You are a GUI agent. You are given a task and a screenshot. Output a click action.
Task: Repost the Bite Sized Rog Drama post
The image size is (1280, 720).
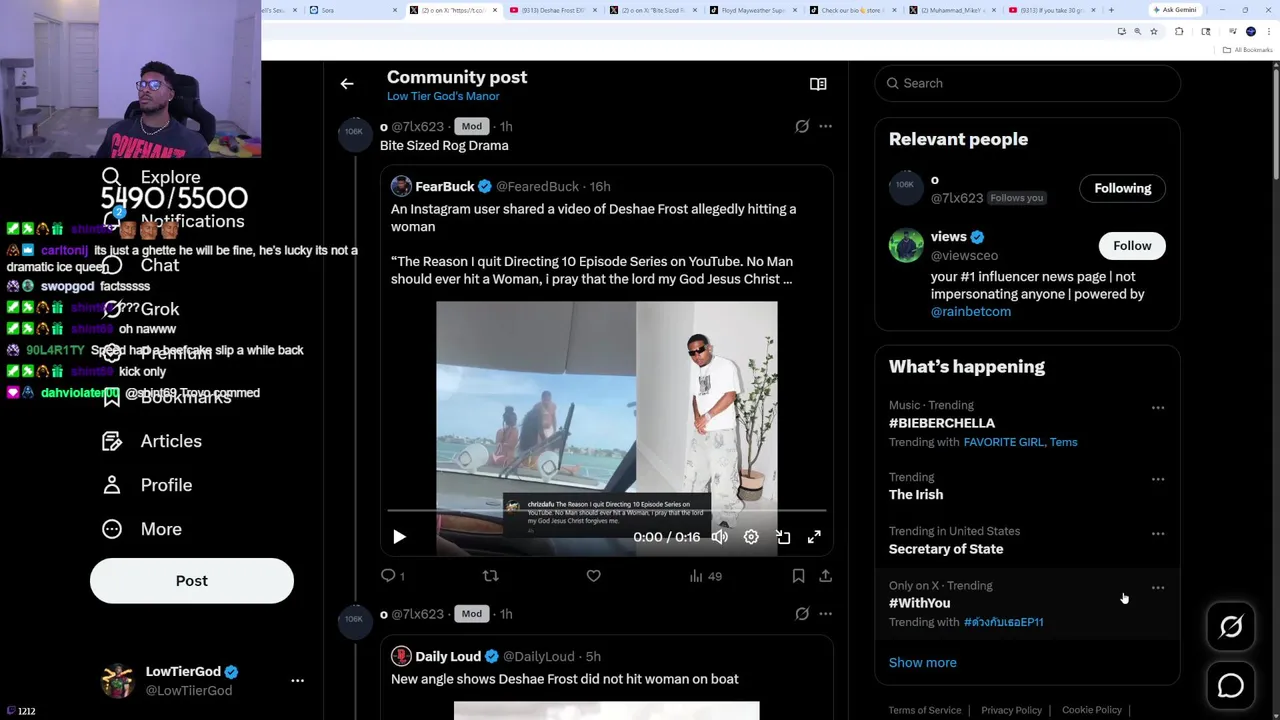(490, 576)
